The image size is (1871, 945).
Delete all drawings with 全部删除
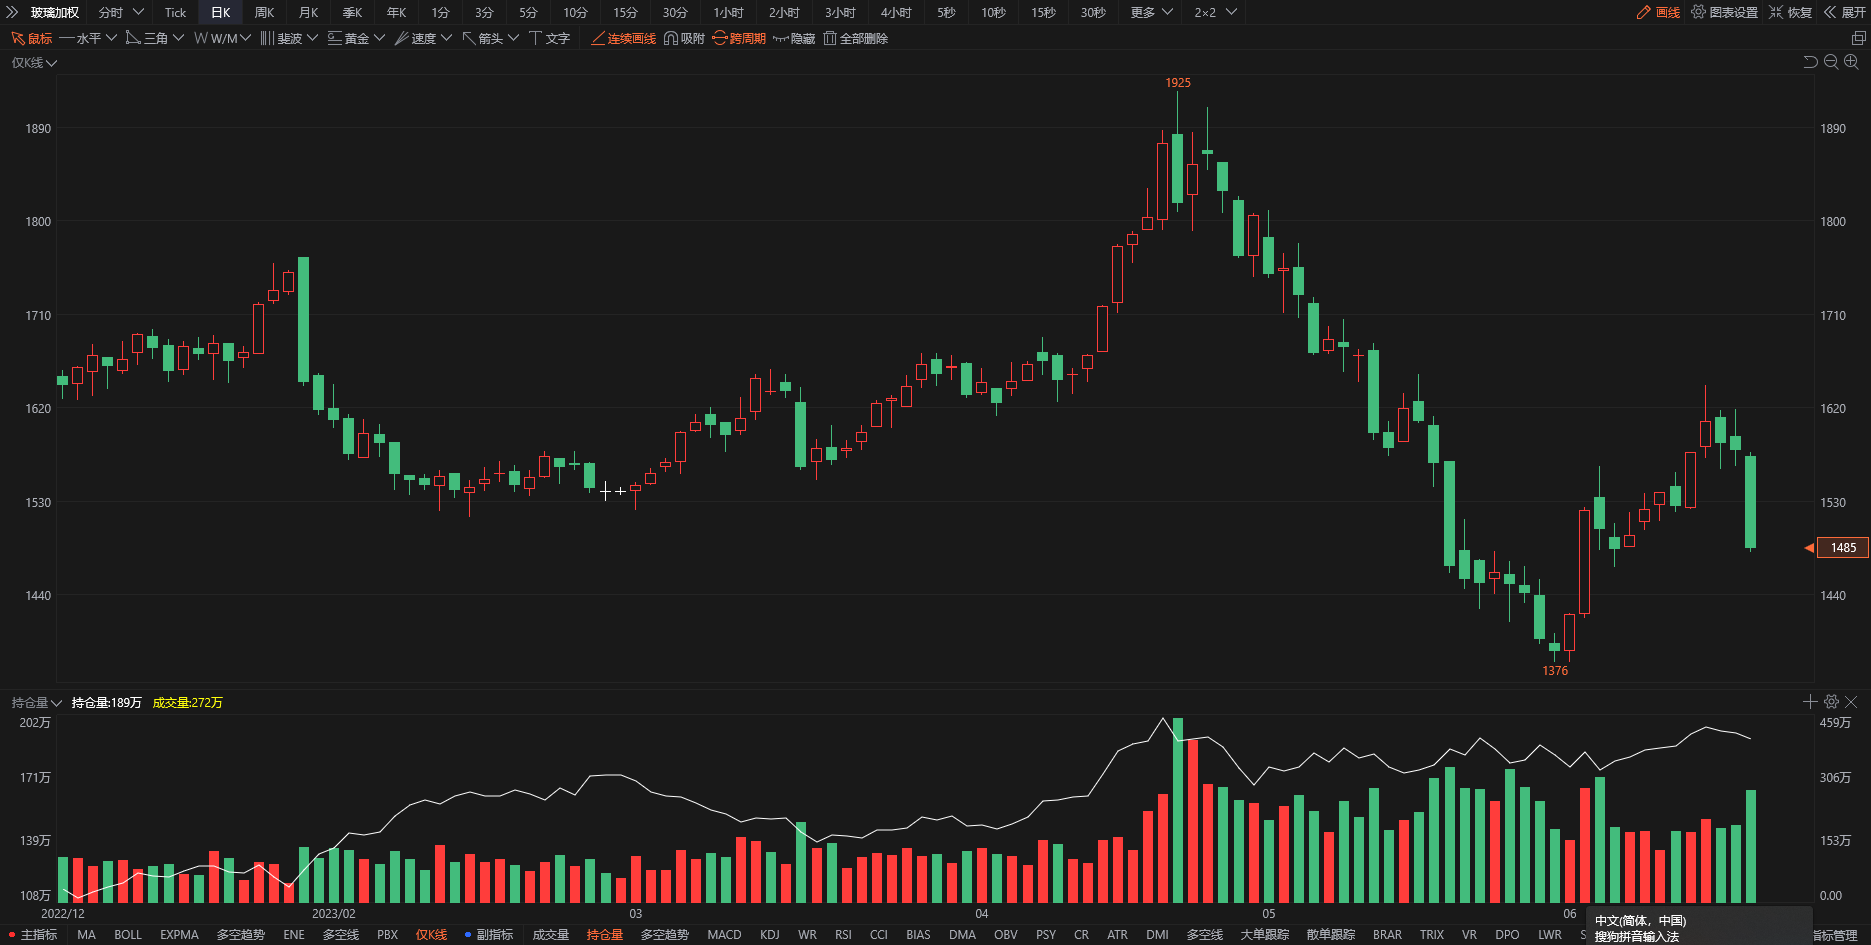tap(855, 38)
